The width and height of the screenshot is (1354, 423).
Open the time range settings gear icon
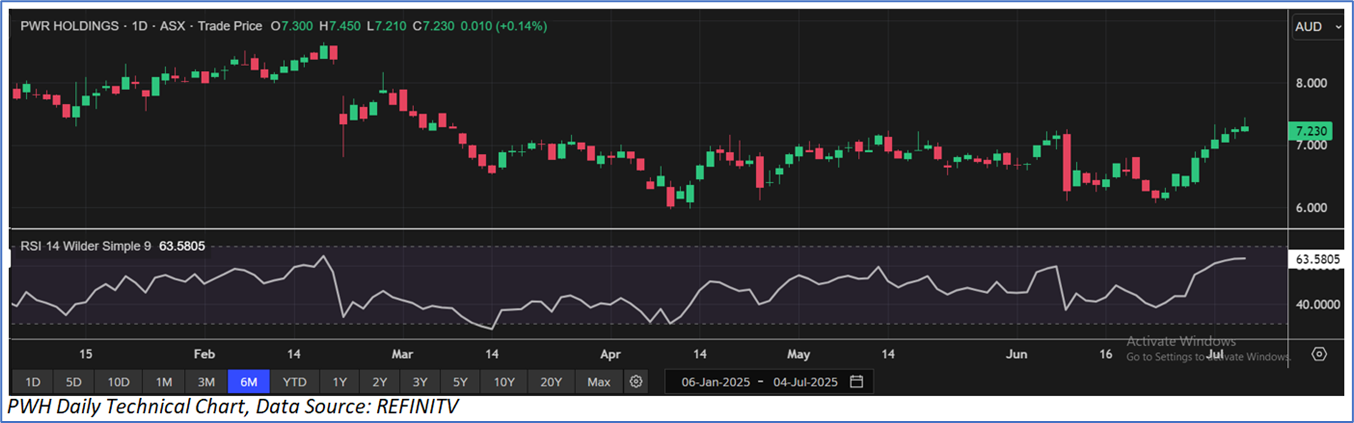coord(636,382)
